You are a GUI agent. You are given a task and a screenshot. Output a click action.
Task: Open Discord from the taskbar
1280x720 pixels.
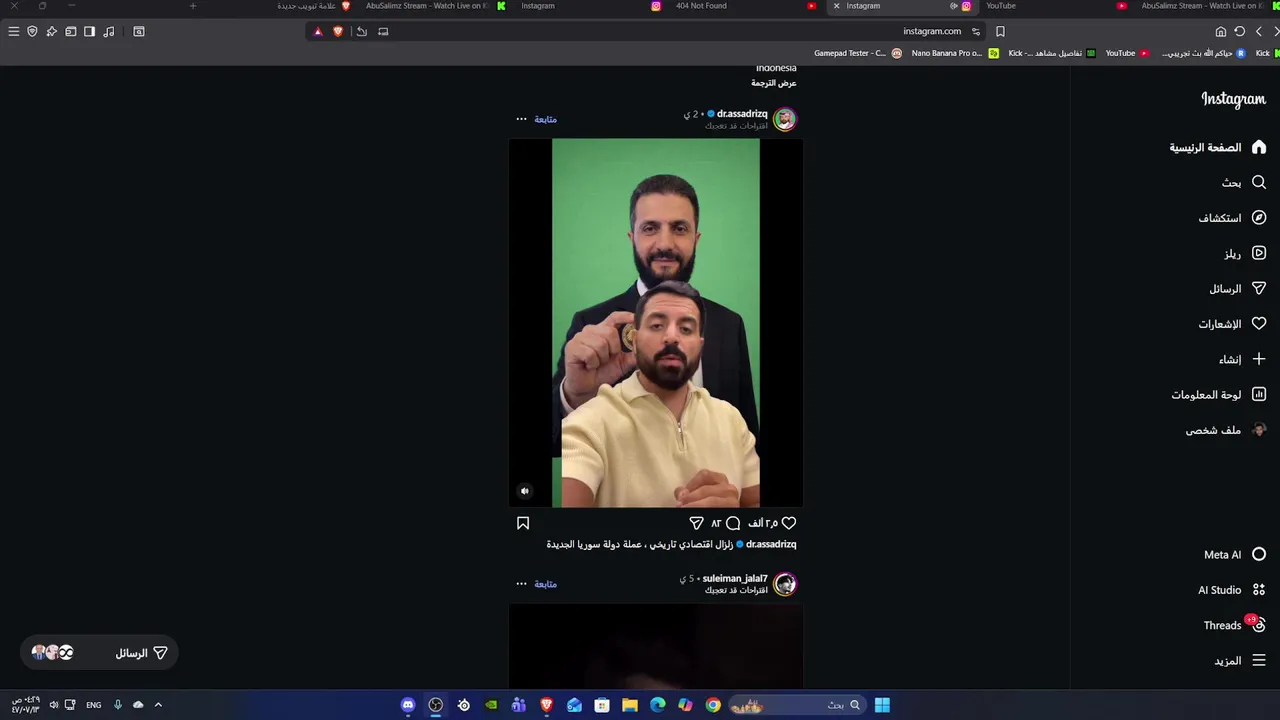click(x=408, y=705)
